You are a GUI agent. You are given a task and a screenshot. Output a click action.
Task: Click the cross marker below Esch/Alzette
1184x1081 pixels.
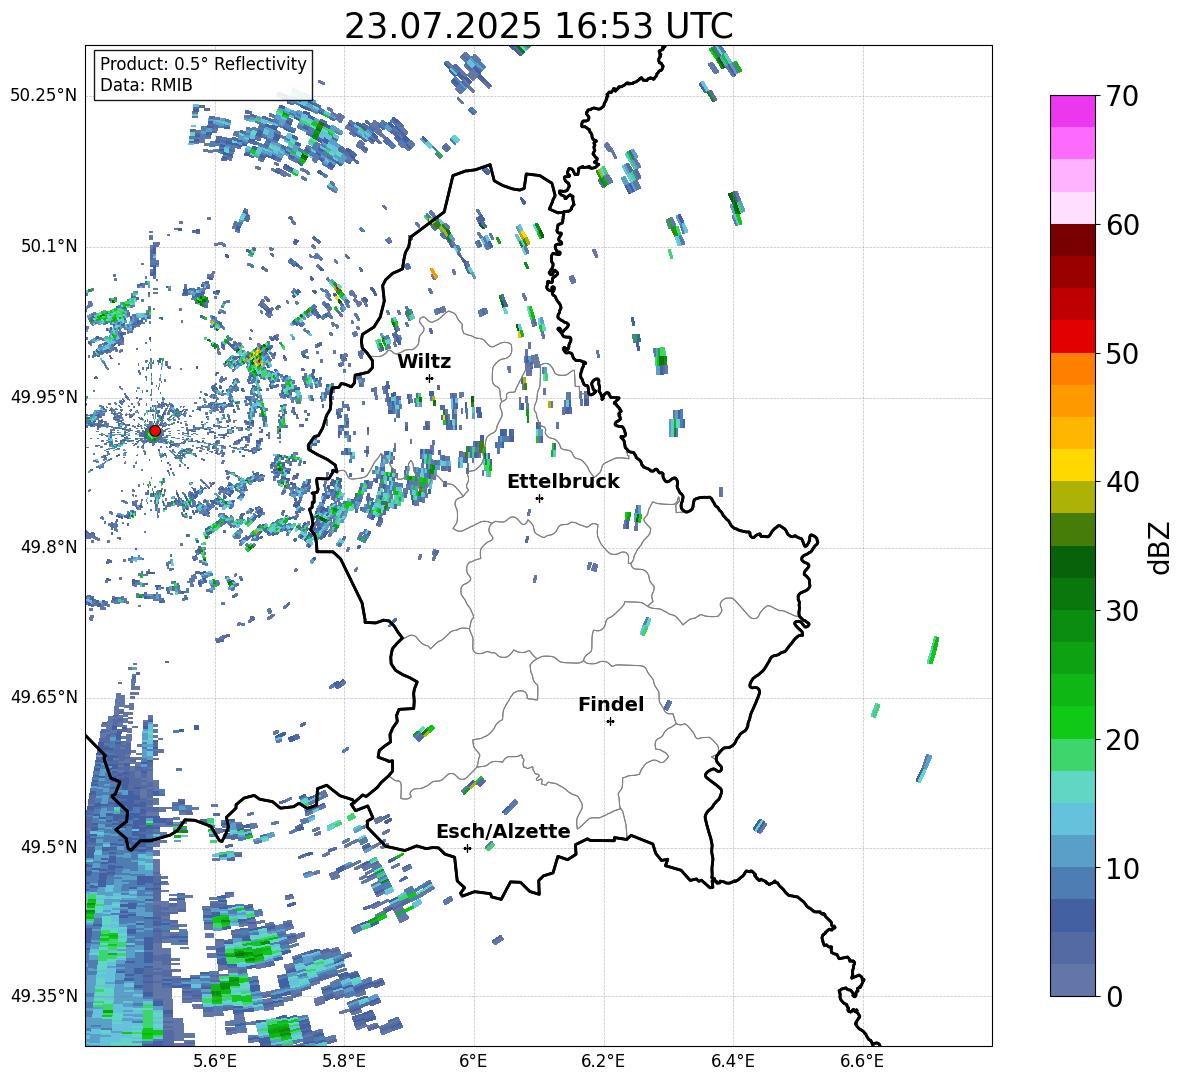click(x=467, y=848)
